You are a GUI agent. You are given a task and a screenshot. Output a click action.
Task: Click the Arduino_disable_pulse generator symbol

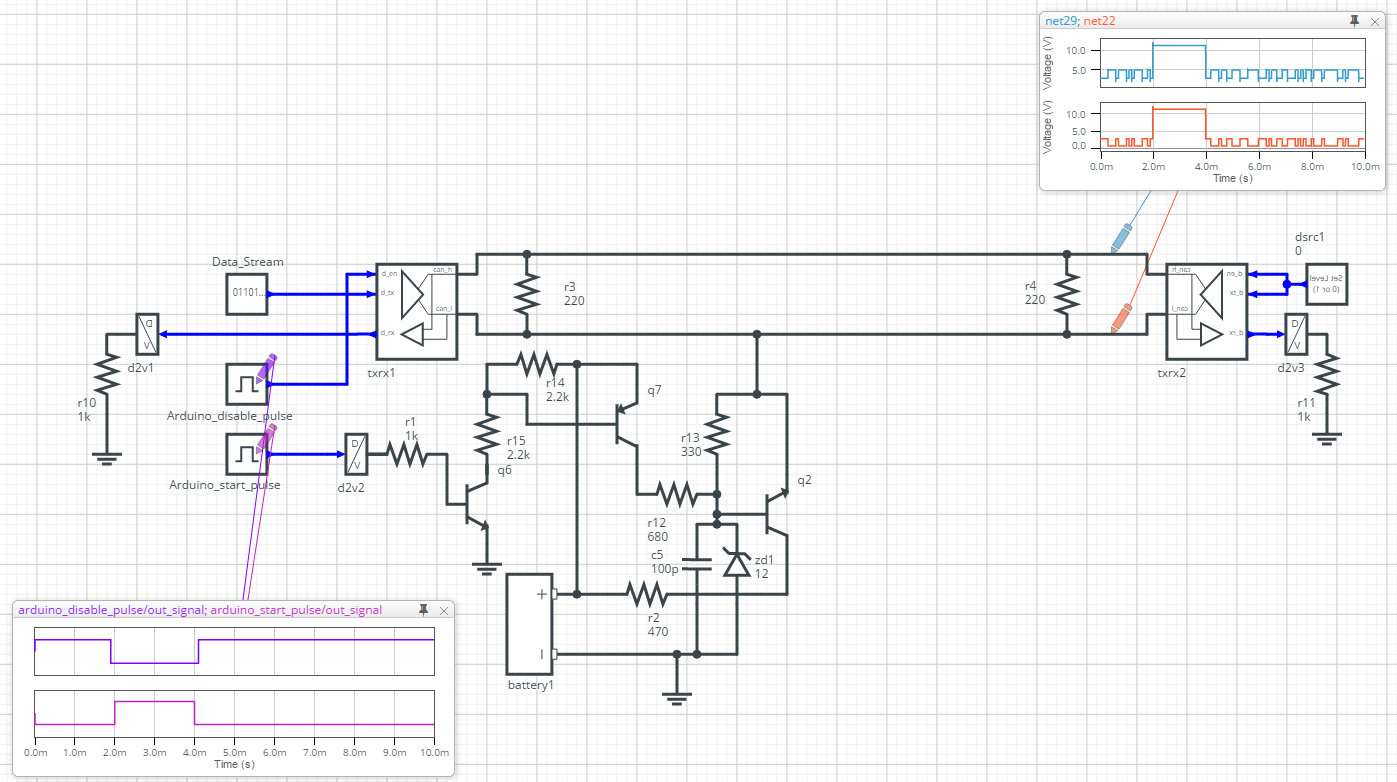(246, 383)
